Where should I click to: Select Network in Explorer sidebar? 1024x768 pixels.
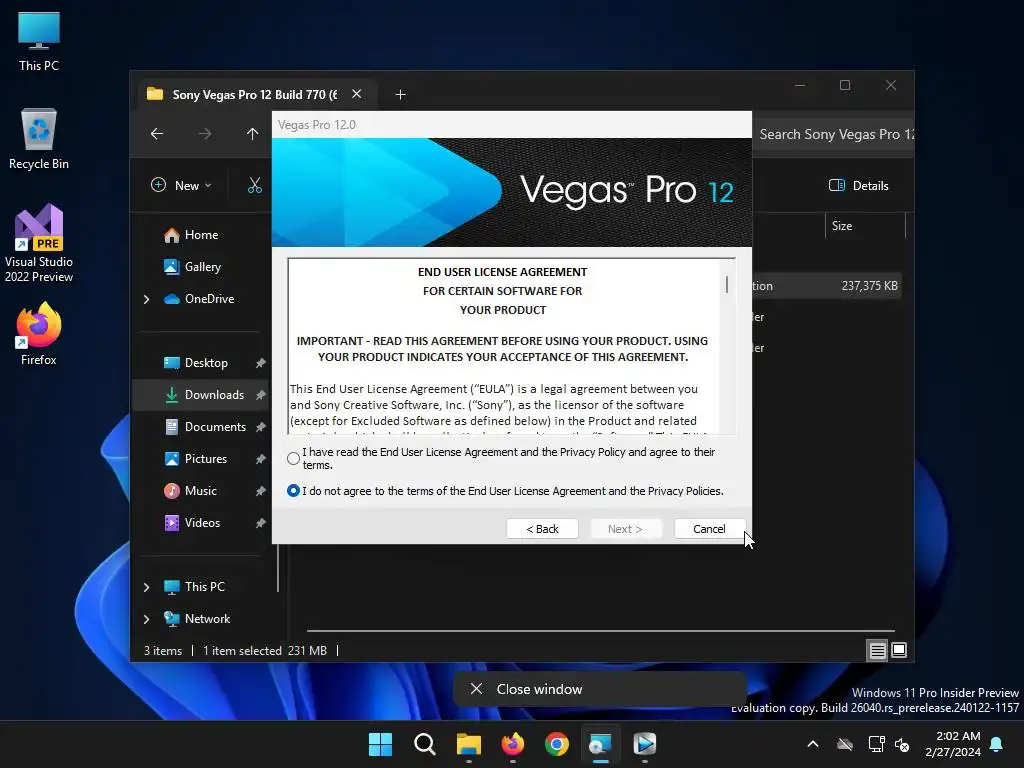[x=197, y=619]
